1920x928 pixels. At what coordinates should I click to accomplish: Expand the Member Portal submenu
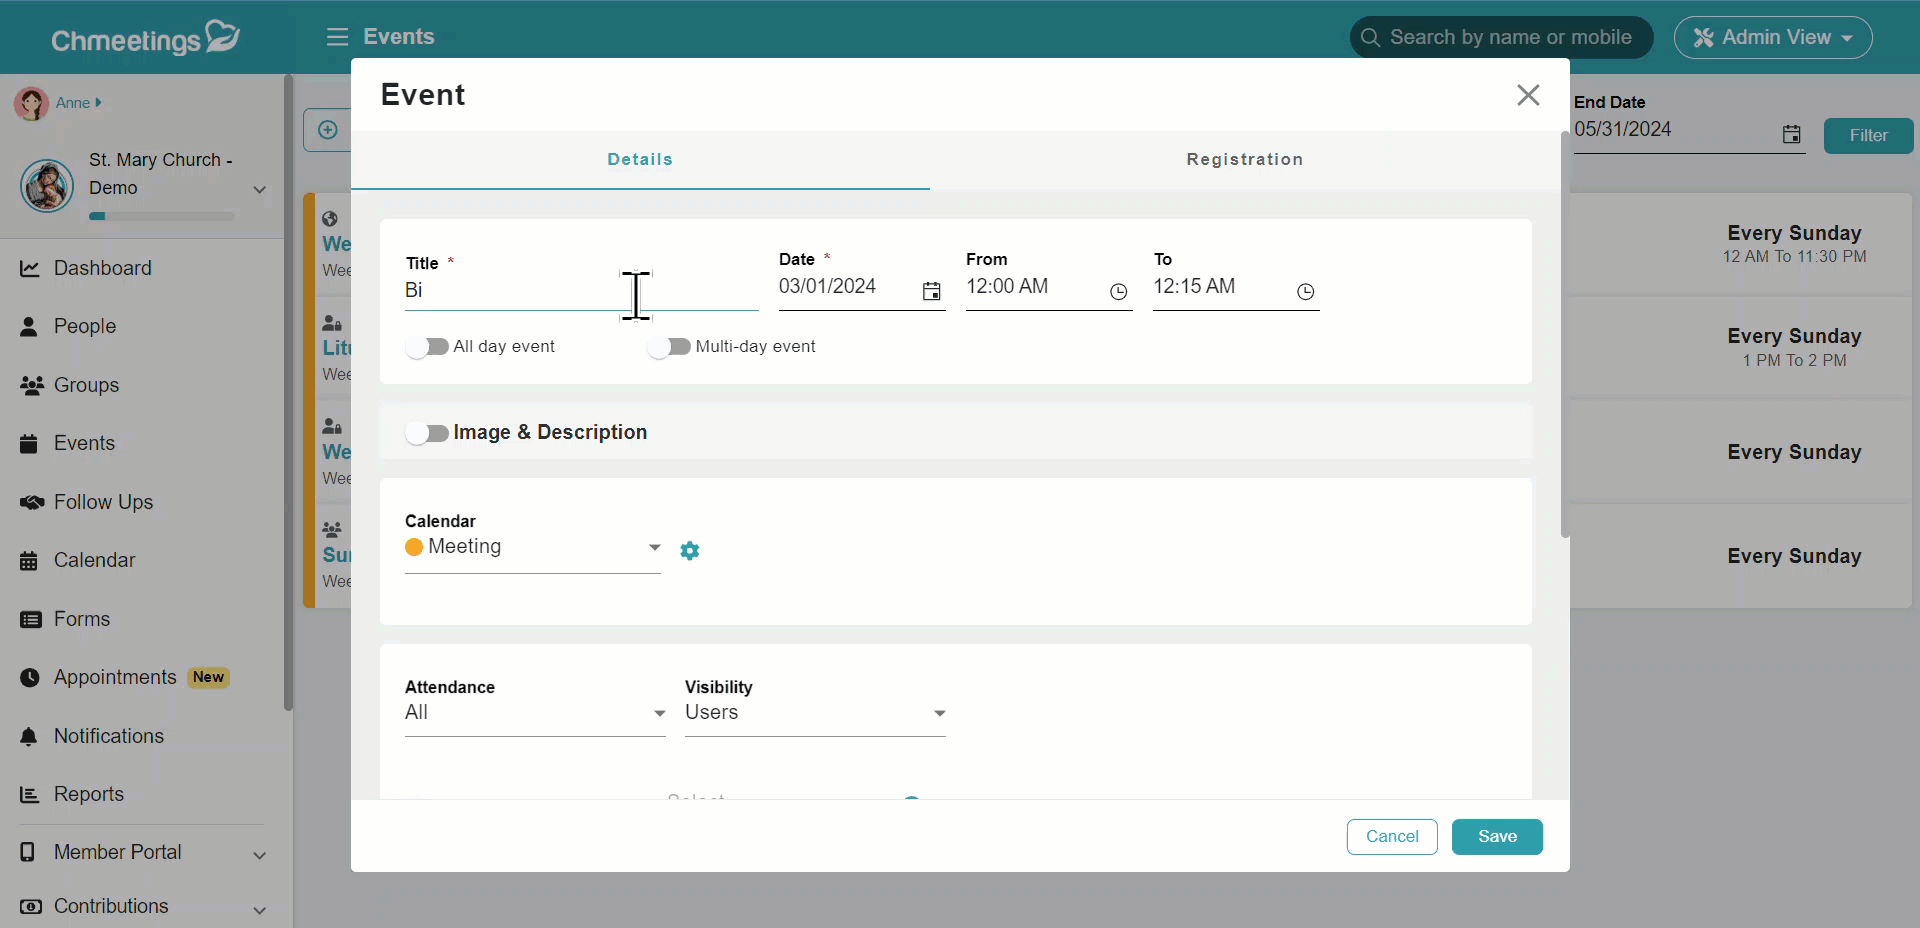click(260, 855)
